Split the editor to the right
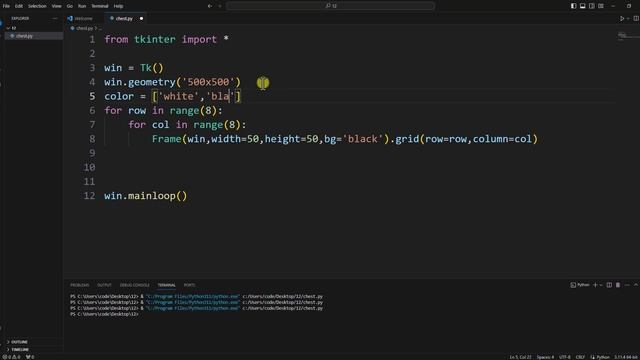This screenshot has width=640, height=360. [636, 18]
